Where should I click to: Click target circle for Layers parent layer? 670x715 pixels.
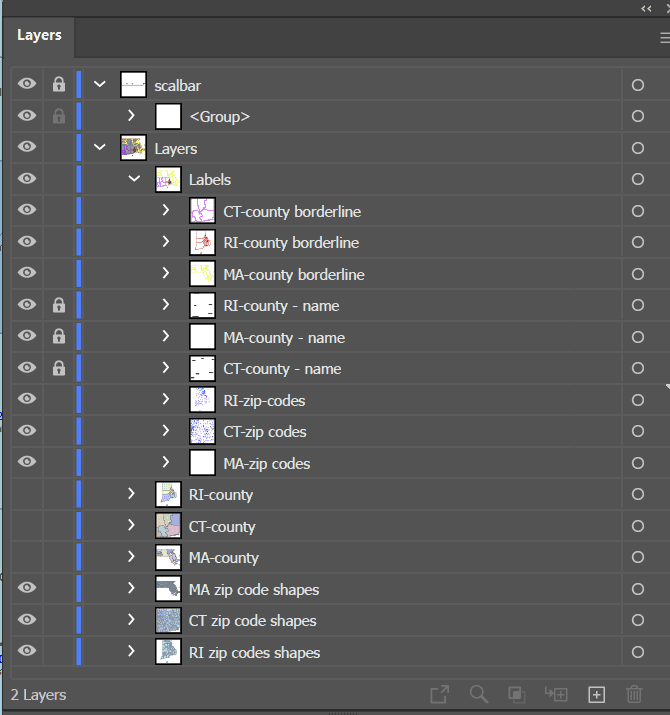tap(638, 148)
